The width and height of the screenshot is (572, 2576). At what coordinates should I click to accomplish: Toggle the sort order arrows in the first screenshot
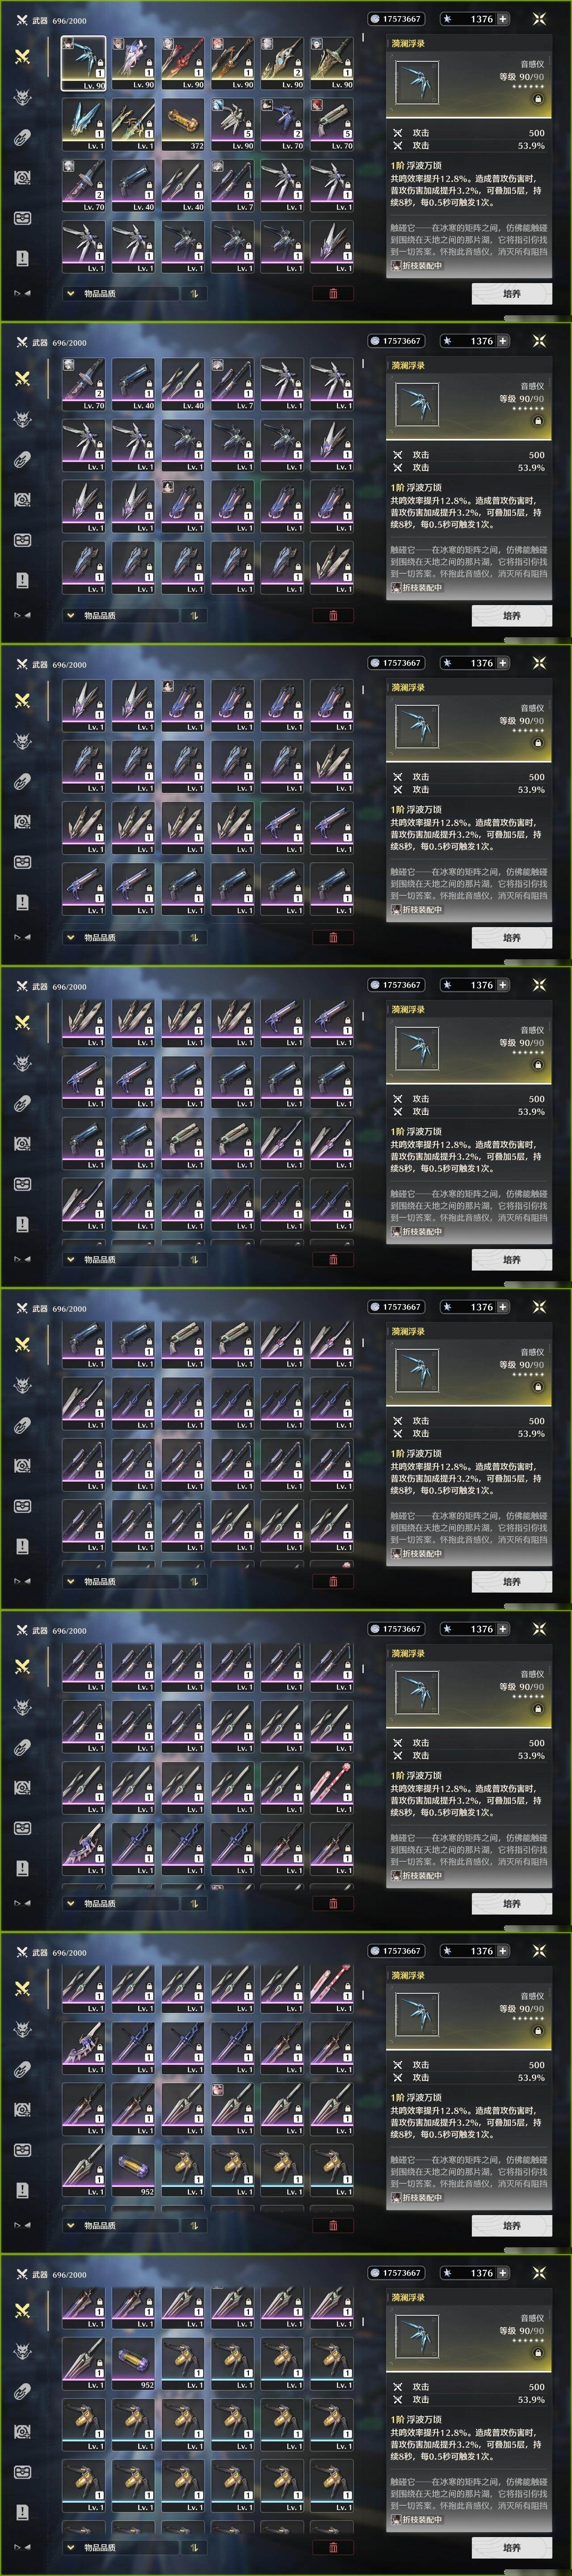tap(193, 293)
